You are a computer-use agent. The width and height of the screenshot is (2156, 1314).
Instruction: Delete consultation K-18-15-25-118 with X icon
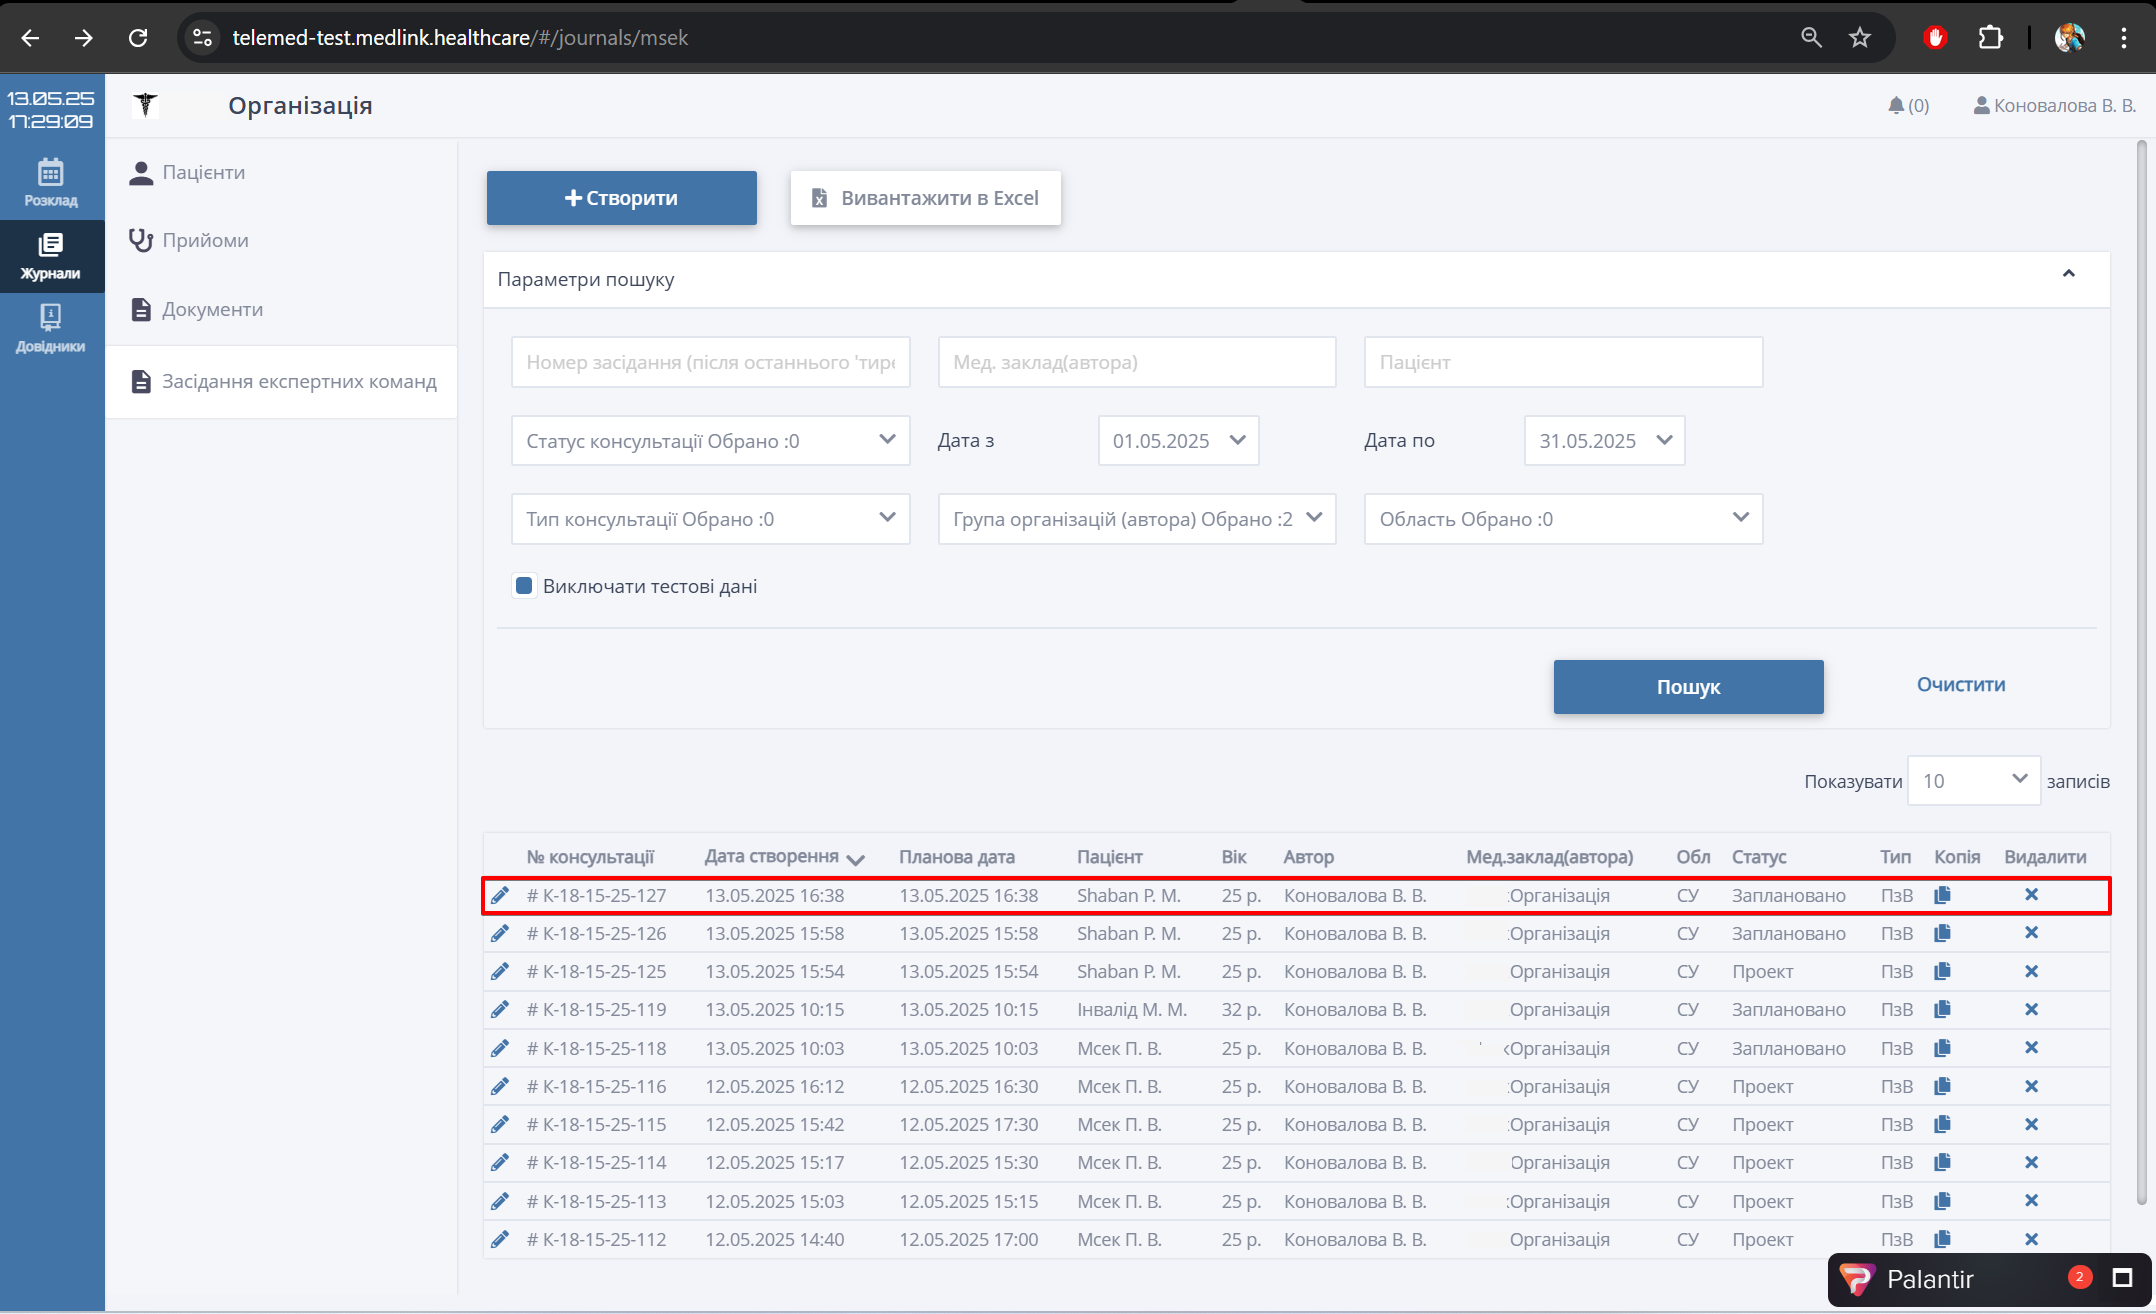(2031, 1048)
